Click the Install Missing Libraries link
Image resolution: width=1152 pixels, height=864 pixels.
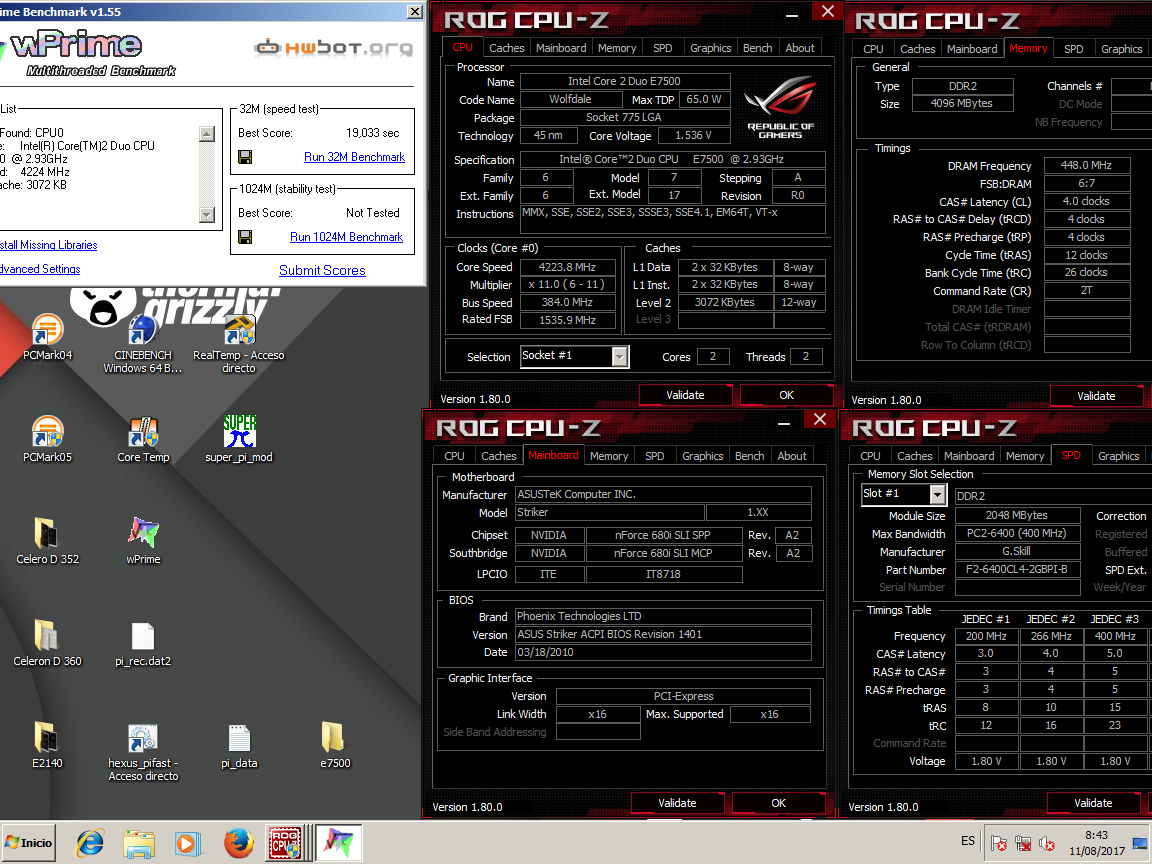pos(48,245)
